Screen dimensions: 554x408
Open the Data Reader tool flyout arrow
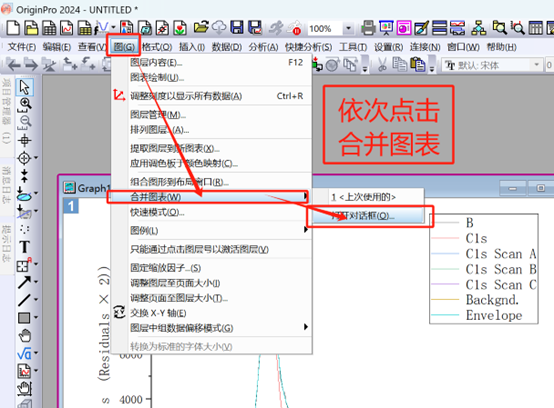point(36,158)
